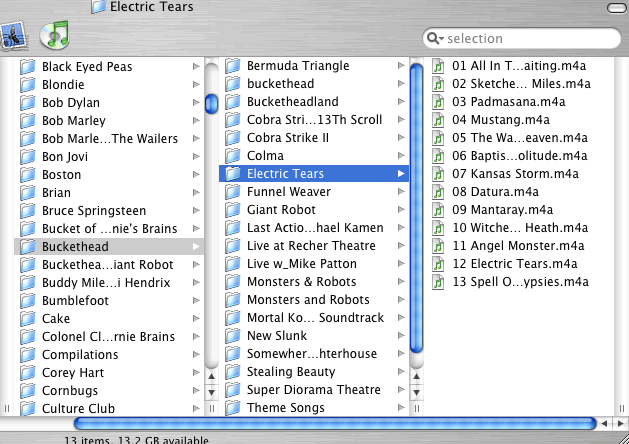Click the Blondie folder icon

point(28,85)
